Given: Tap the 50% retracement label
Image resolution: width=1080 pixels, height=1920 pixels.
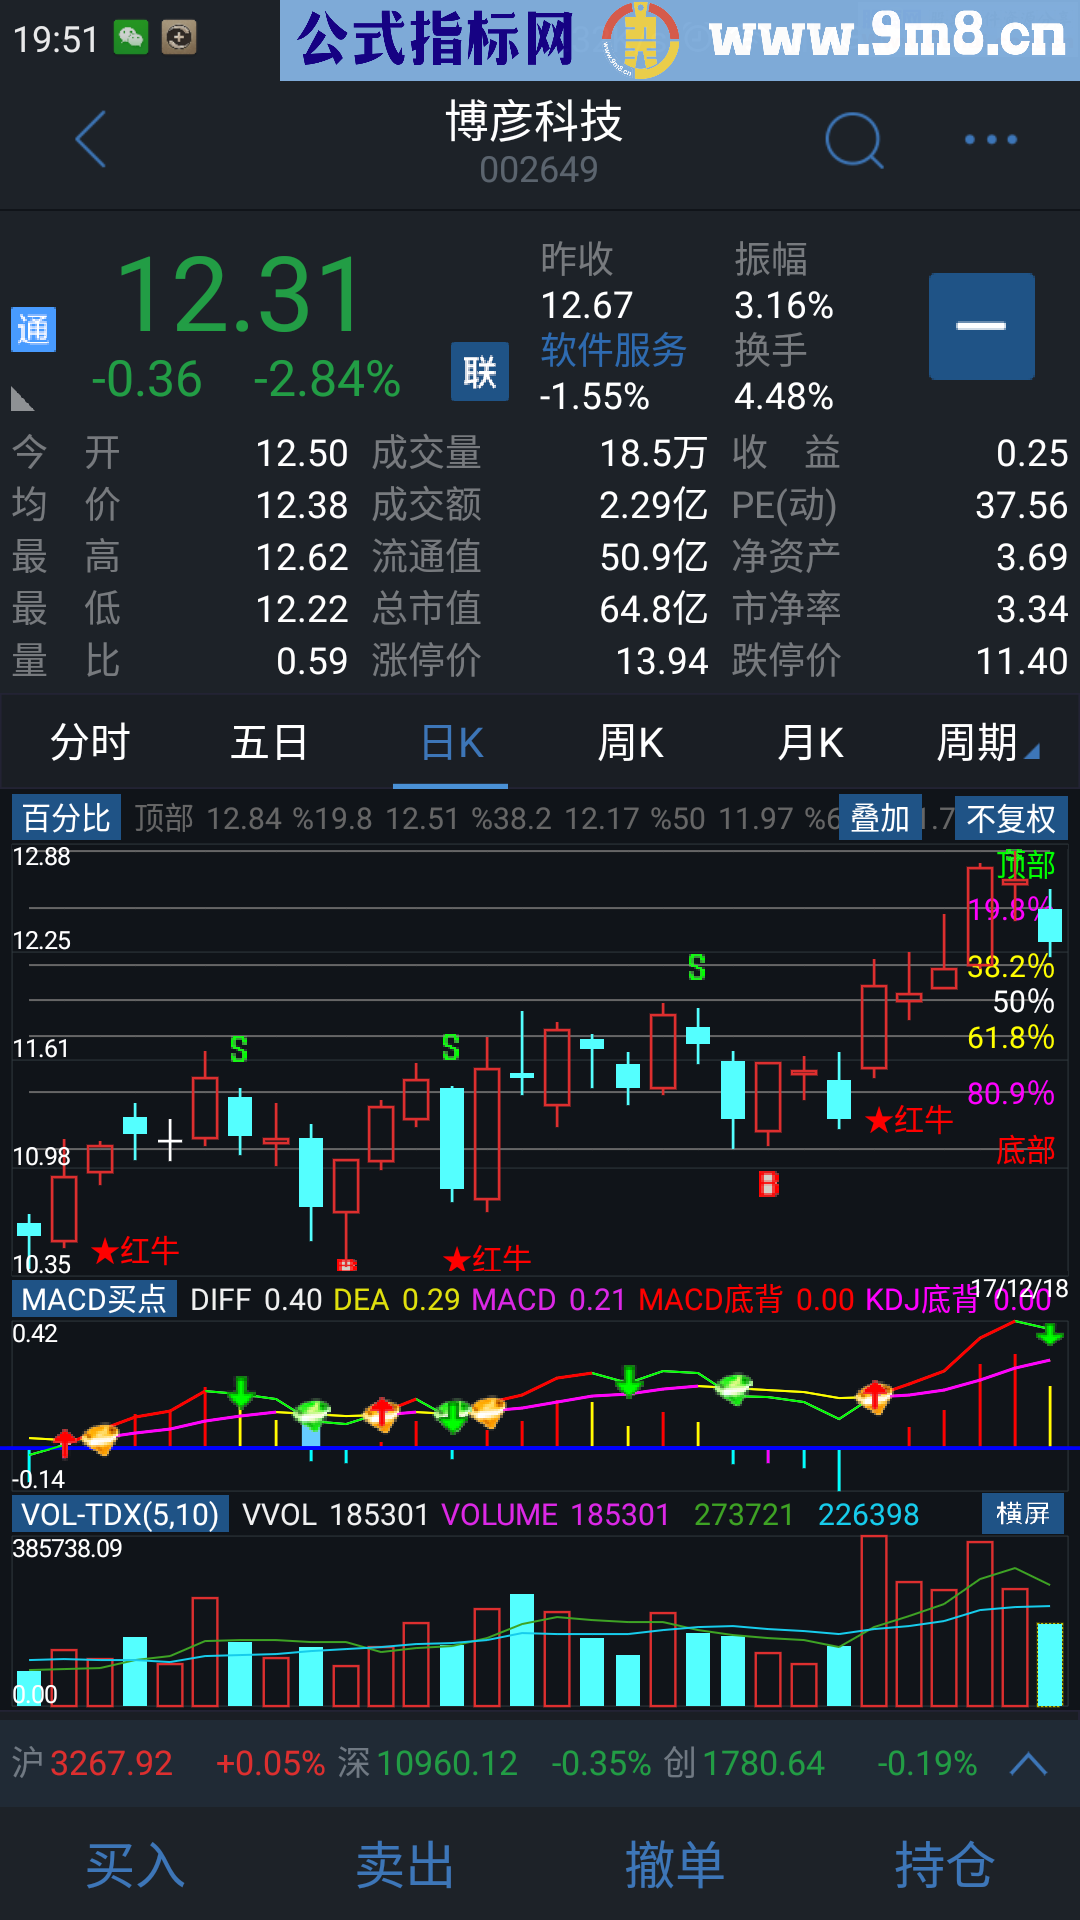Looking at the screenshot, I should 1024,1002.
